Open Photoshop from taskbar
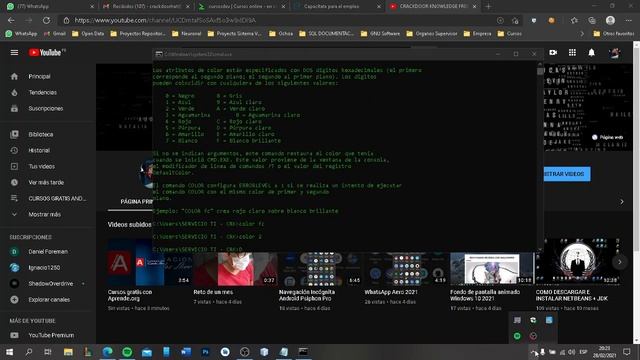 pos(205,352)
